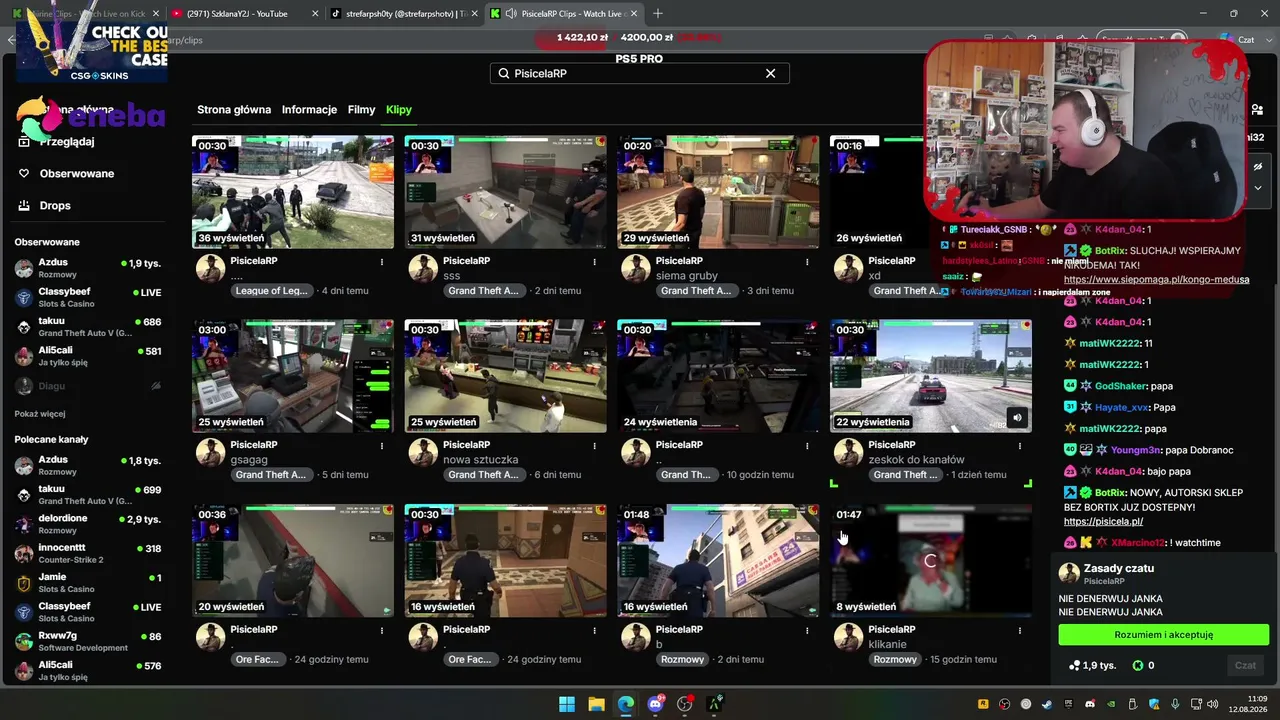
Task: Open the takuu channel under Obserwowane
Action: click(x=88, y=327)
